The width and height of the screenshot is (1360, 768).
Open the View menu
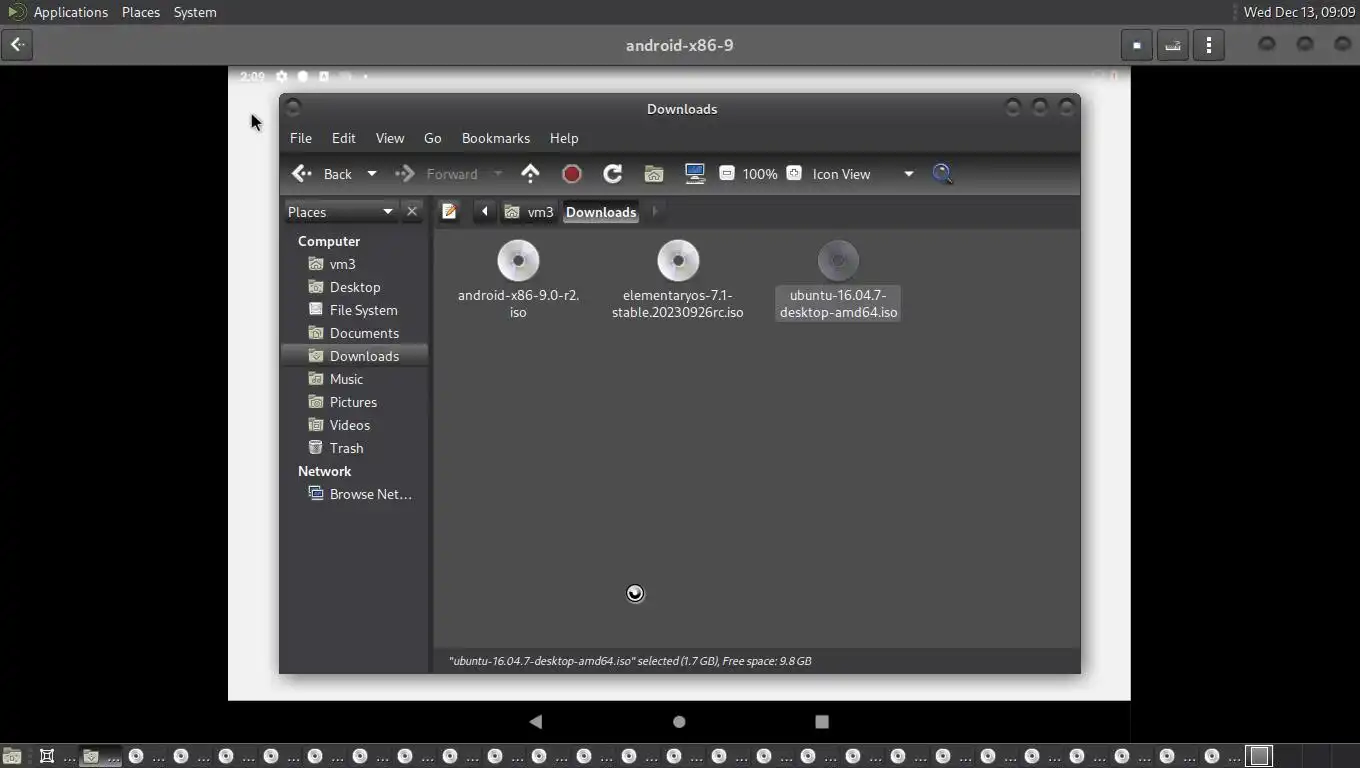(390, 138)
